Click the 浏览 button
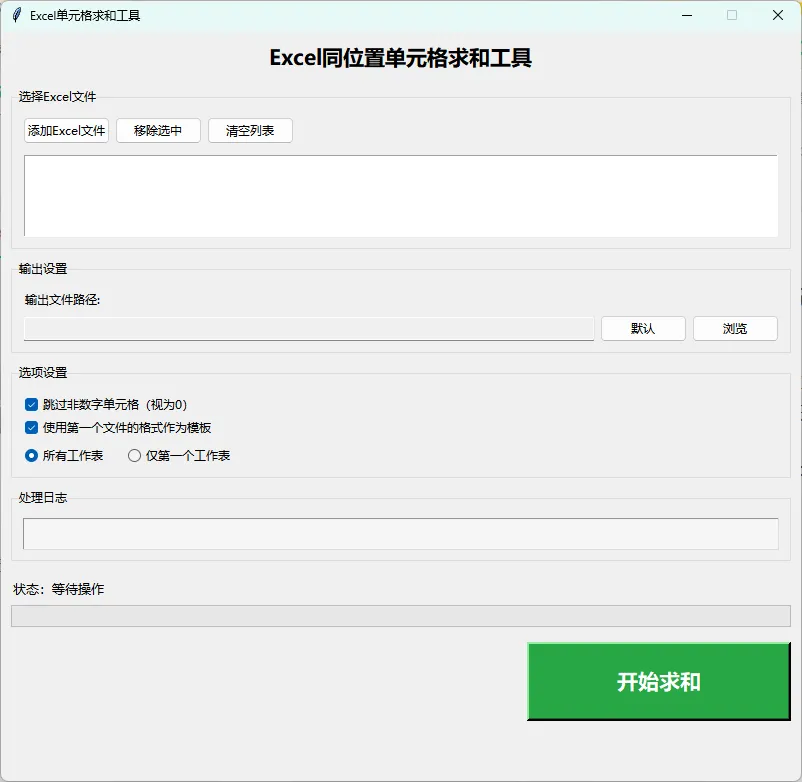This screenshot has height=782, width=802. coord(735,329)
